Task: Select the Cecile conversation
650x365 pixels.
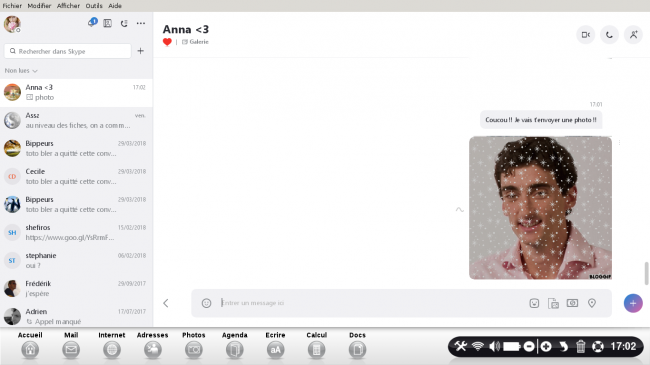Action: tap(76, 176)
